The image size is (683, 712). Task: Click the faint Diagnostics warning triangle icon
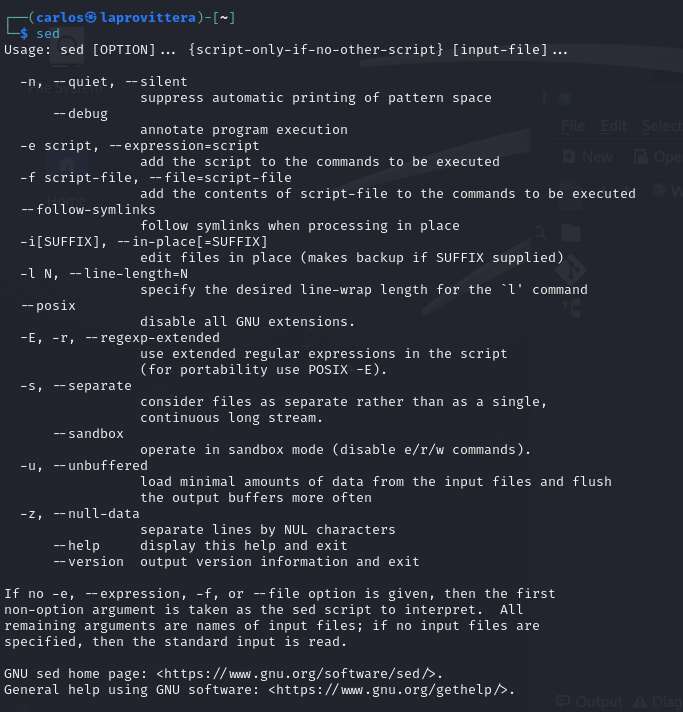click(x=640, y=702)
